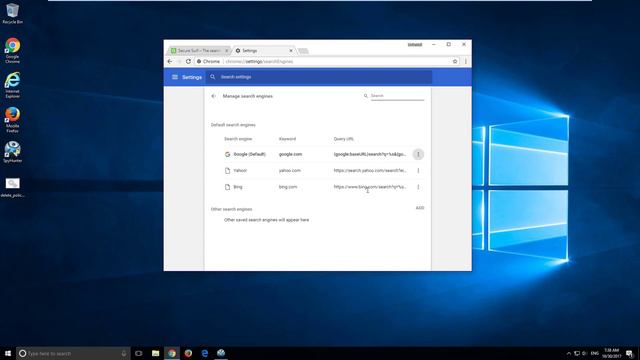Viewport: 640px width, 360px height.
Task: Bookmark this page with the star icon
Action: tap(455, 61)
